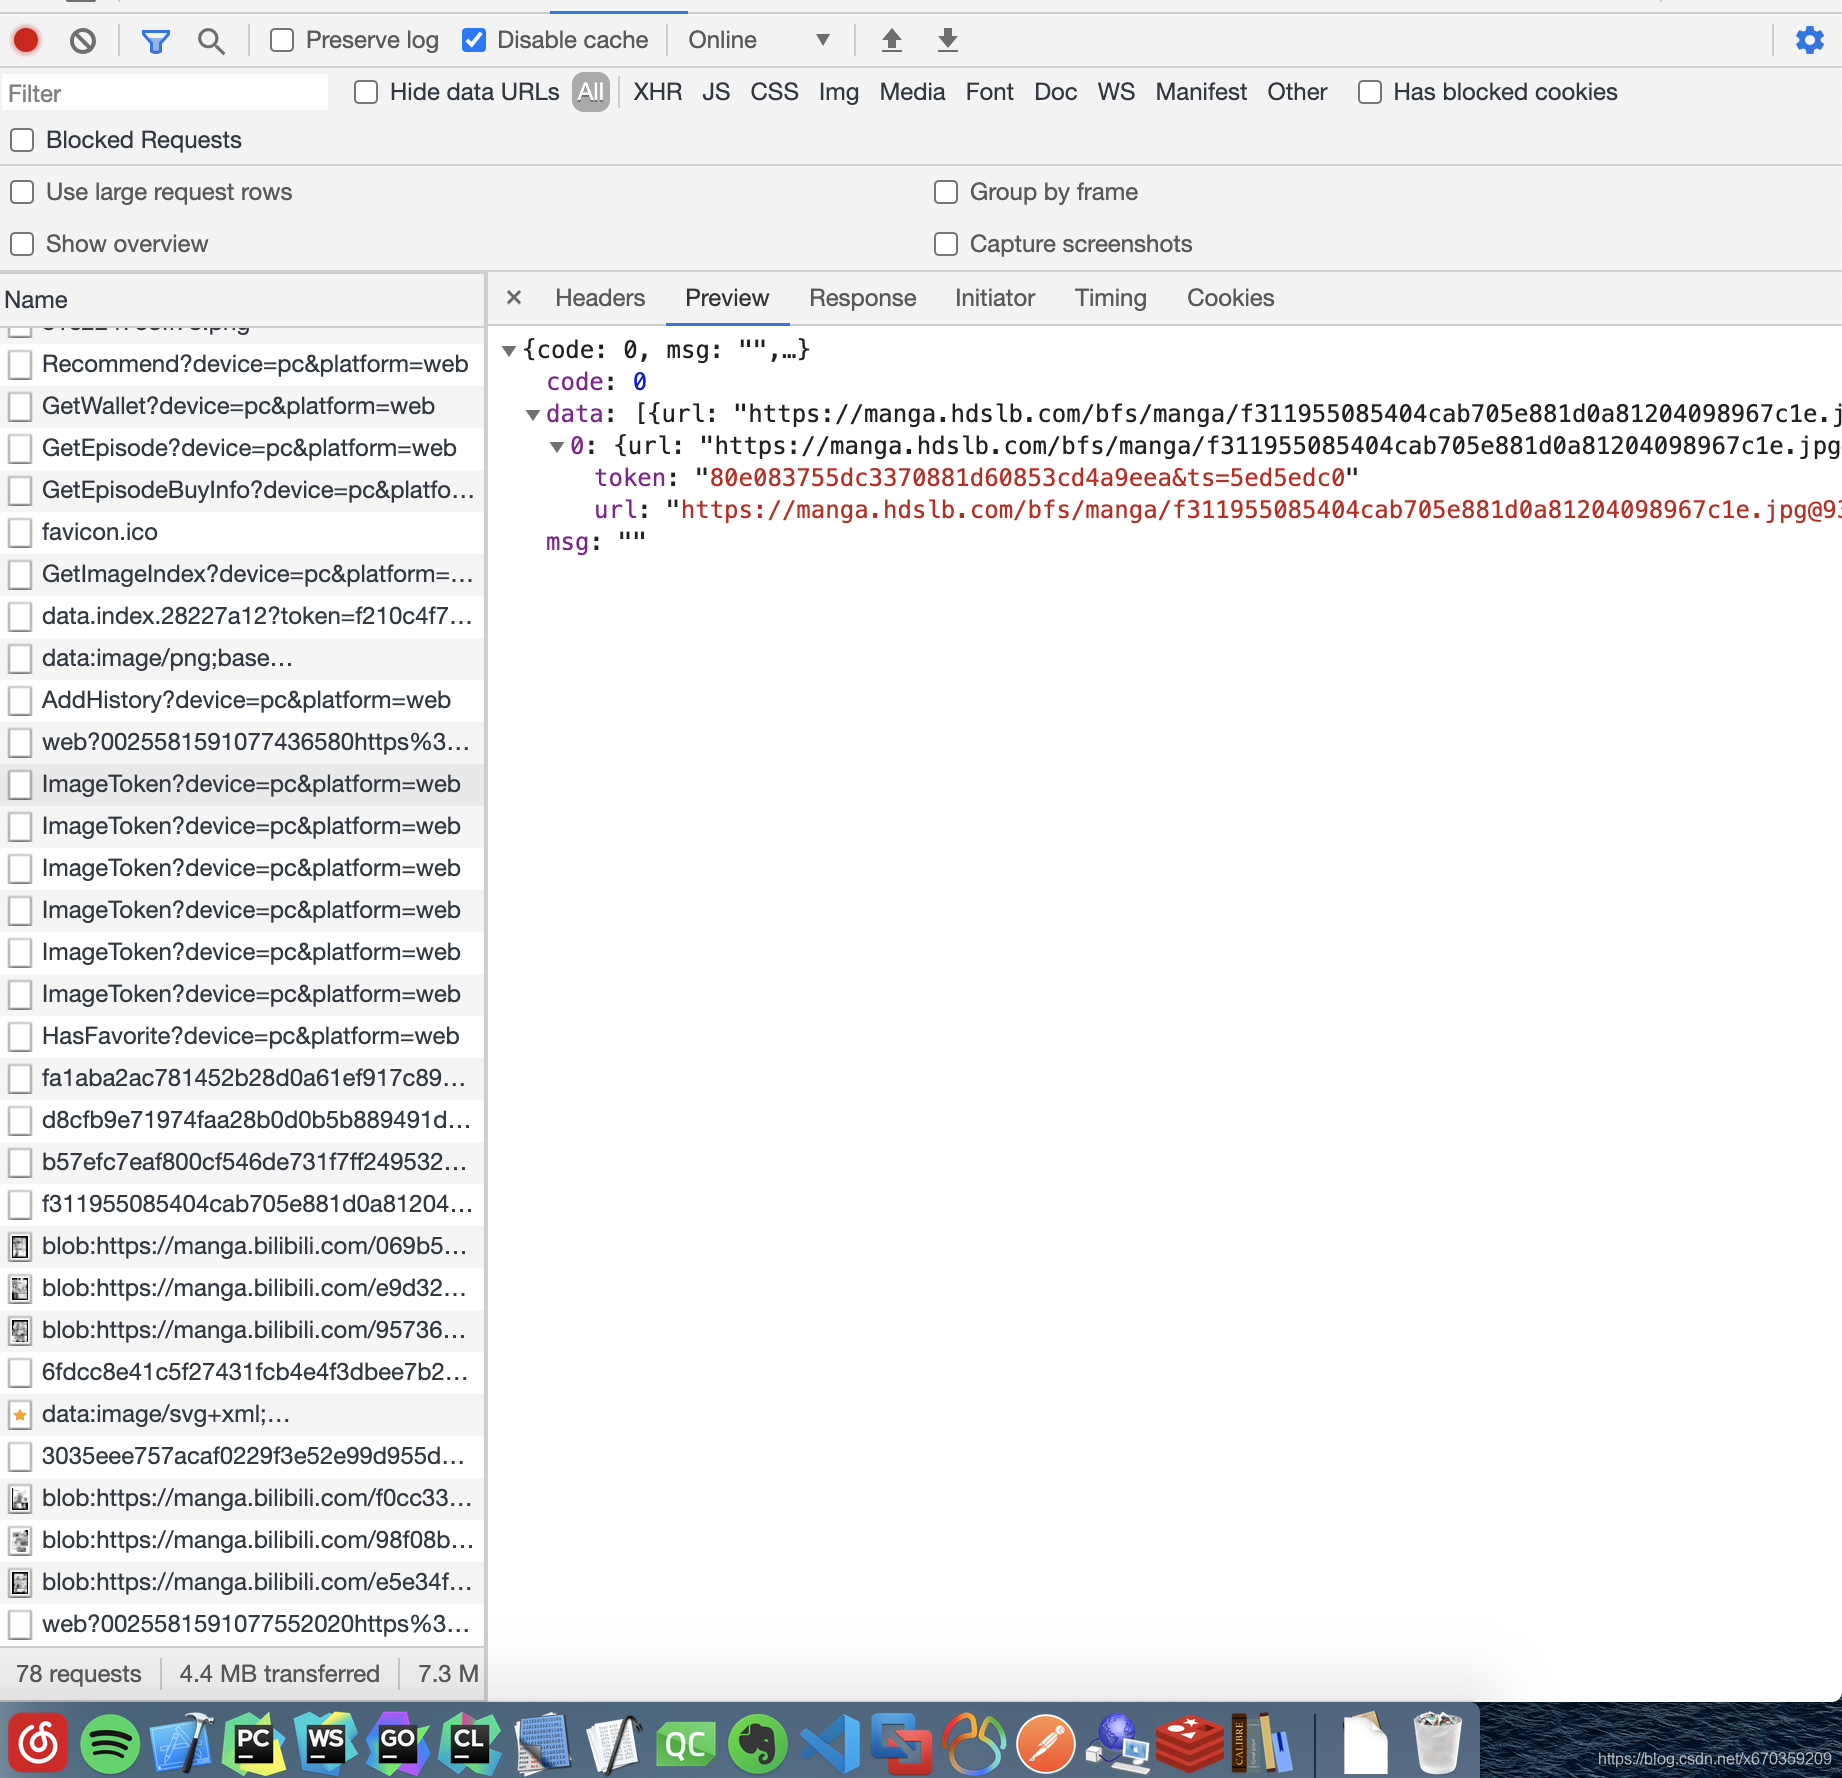Enable Group by frame
Screen dimensions: 1842x1778
point(946,192)
